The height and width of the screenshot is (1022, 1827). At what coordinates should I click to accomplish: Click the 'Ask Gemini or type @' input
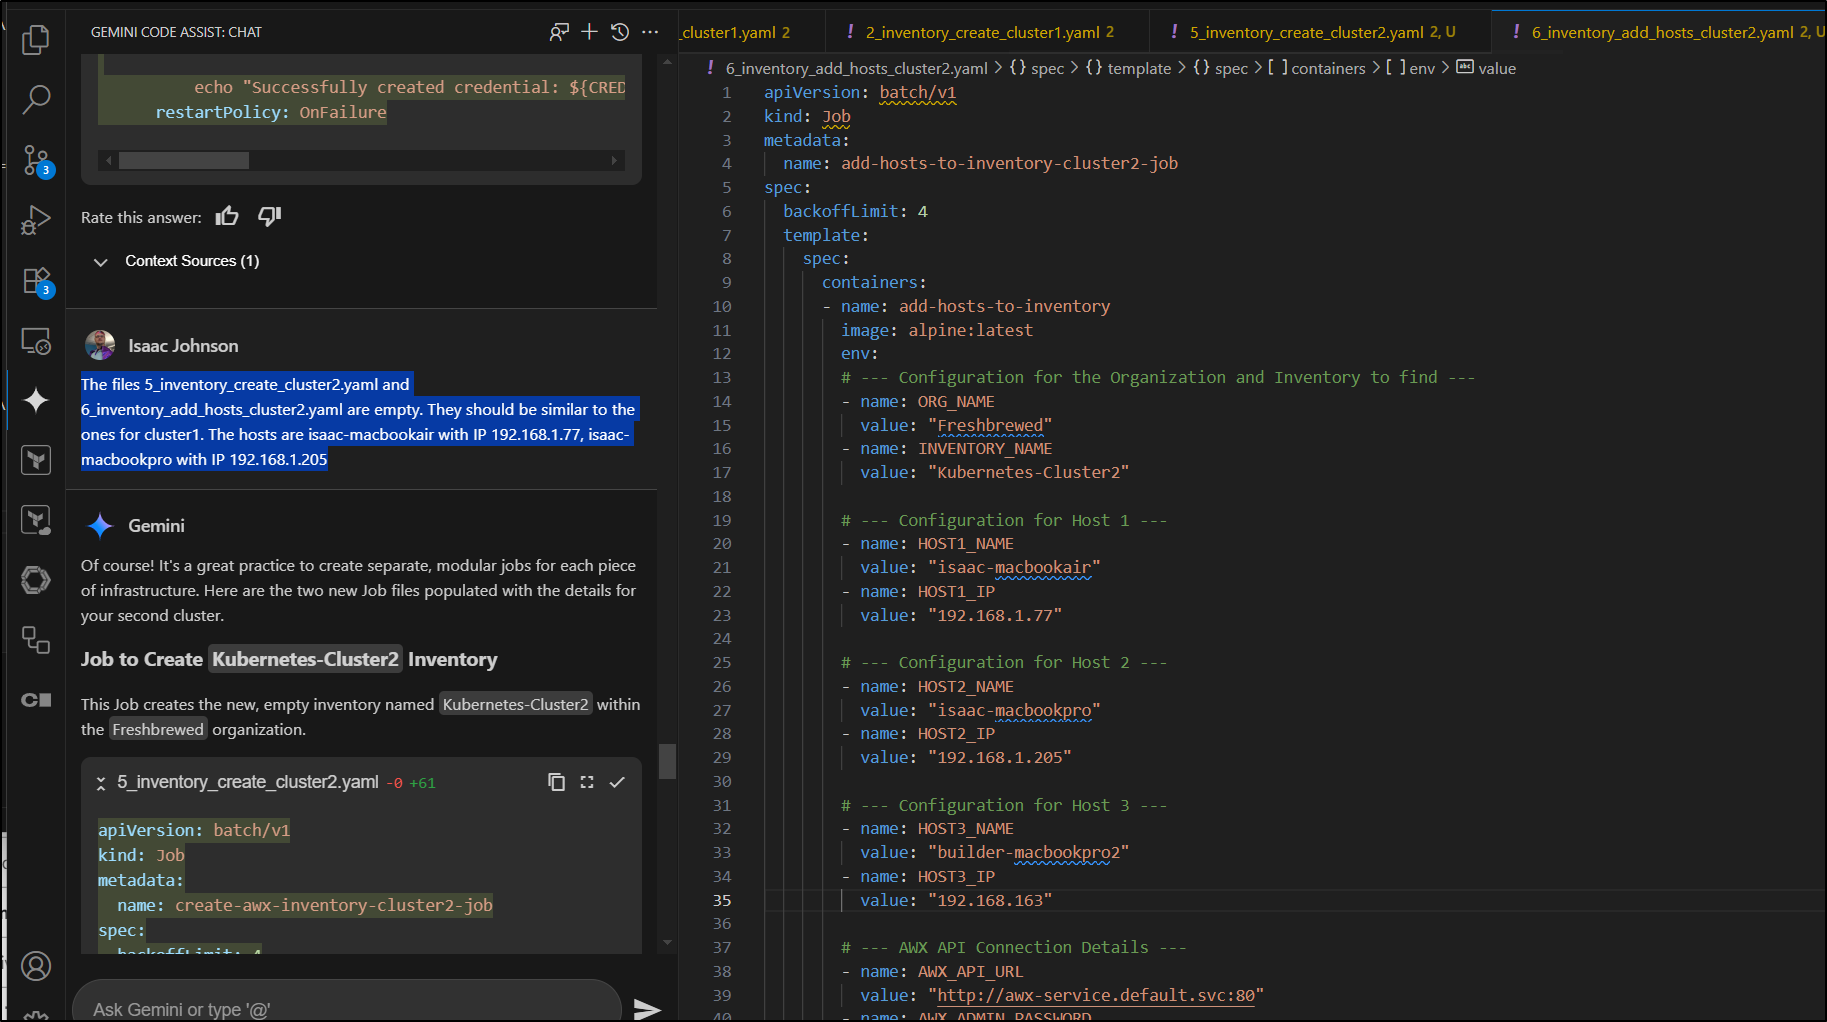coord(347,1008)
